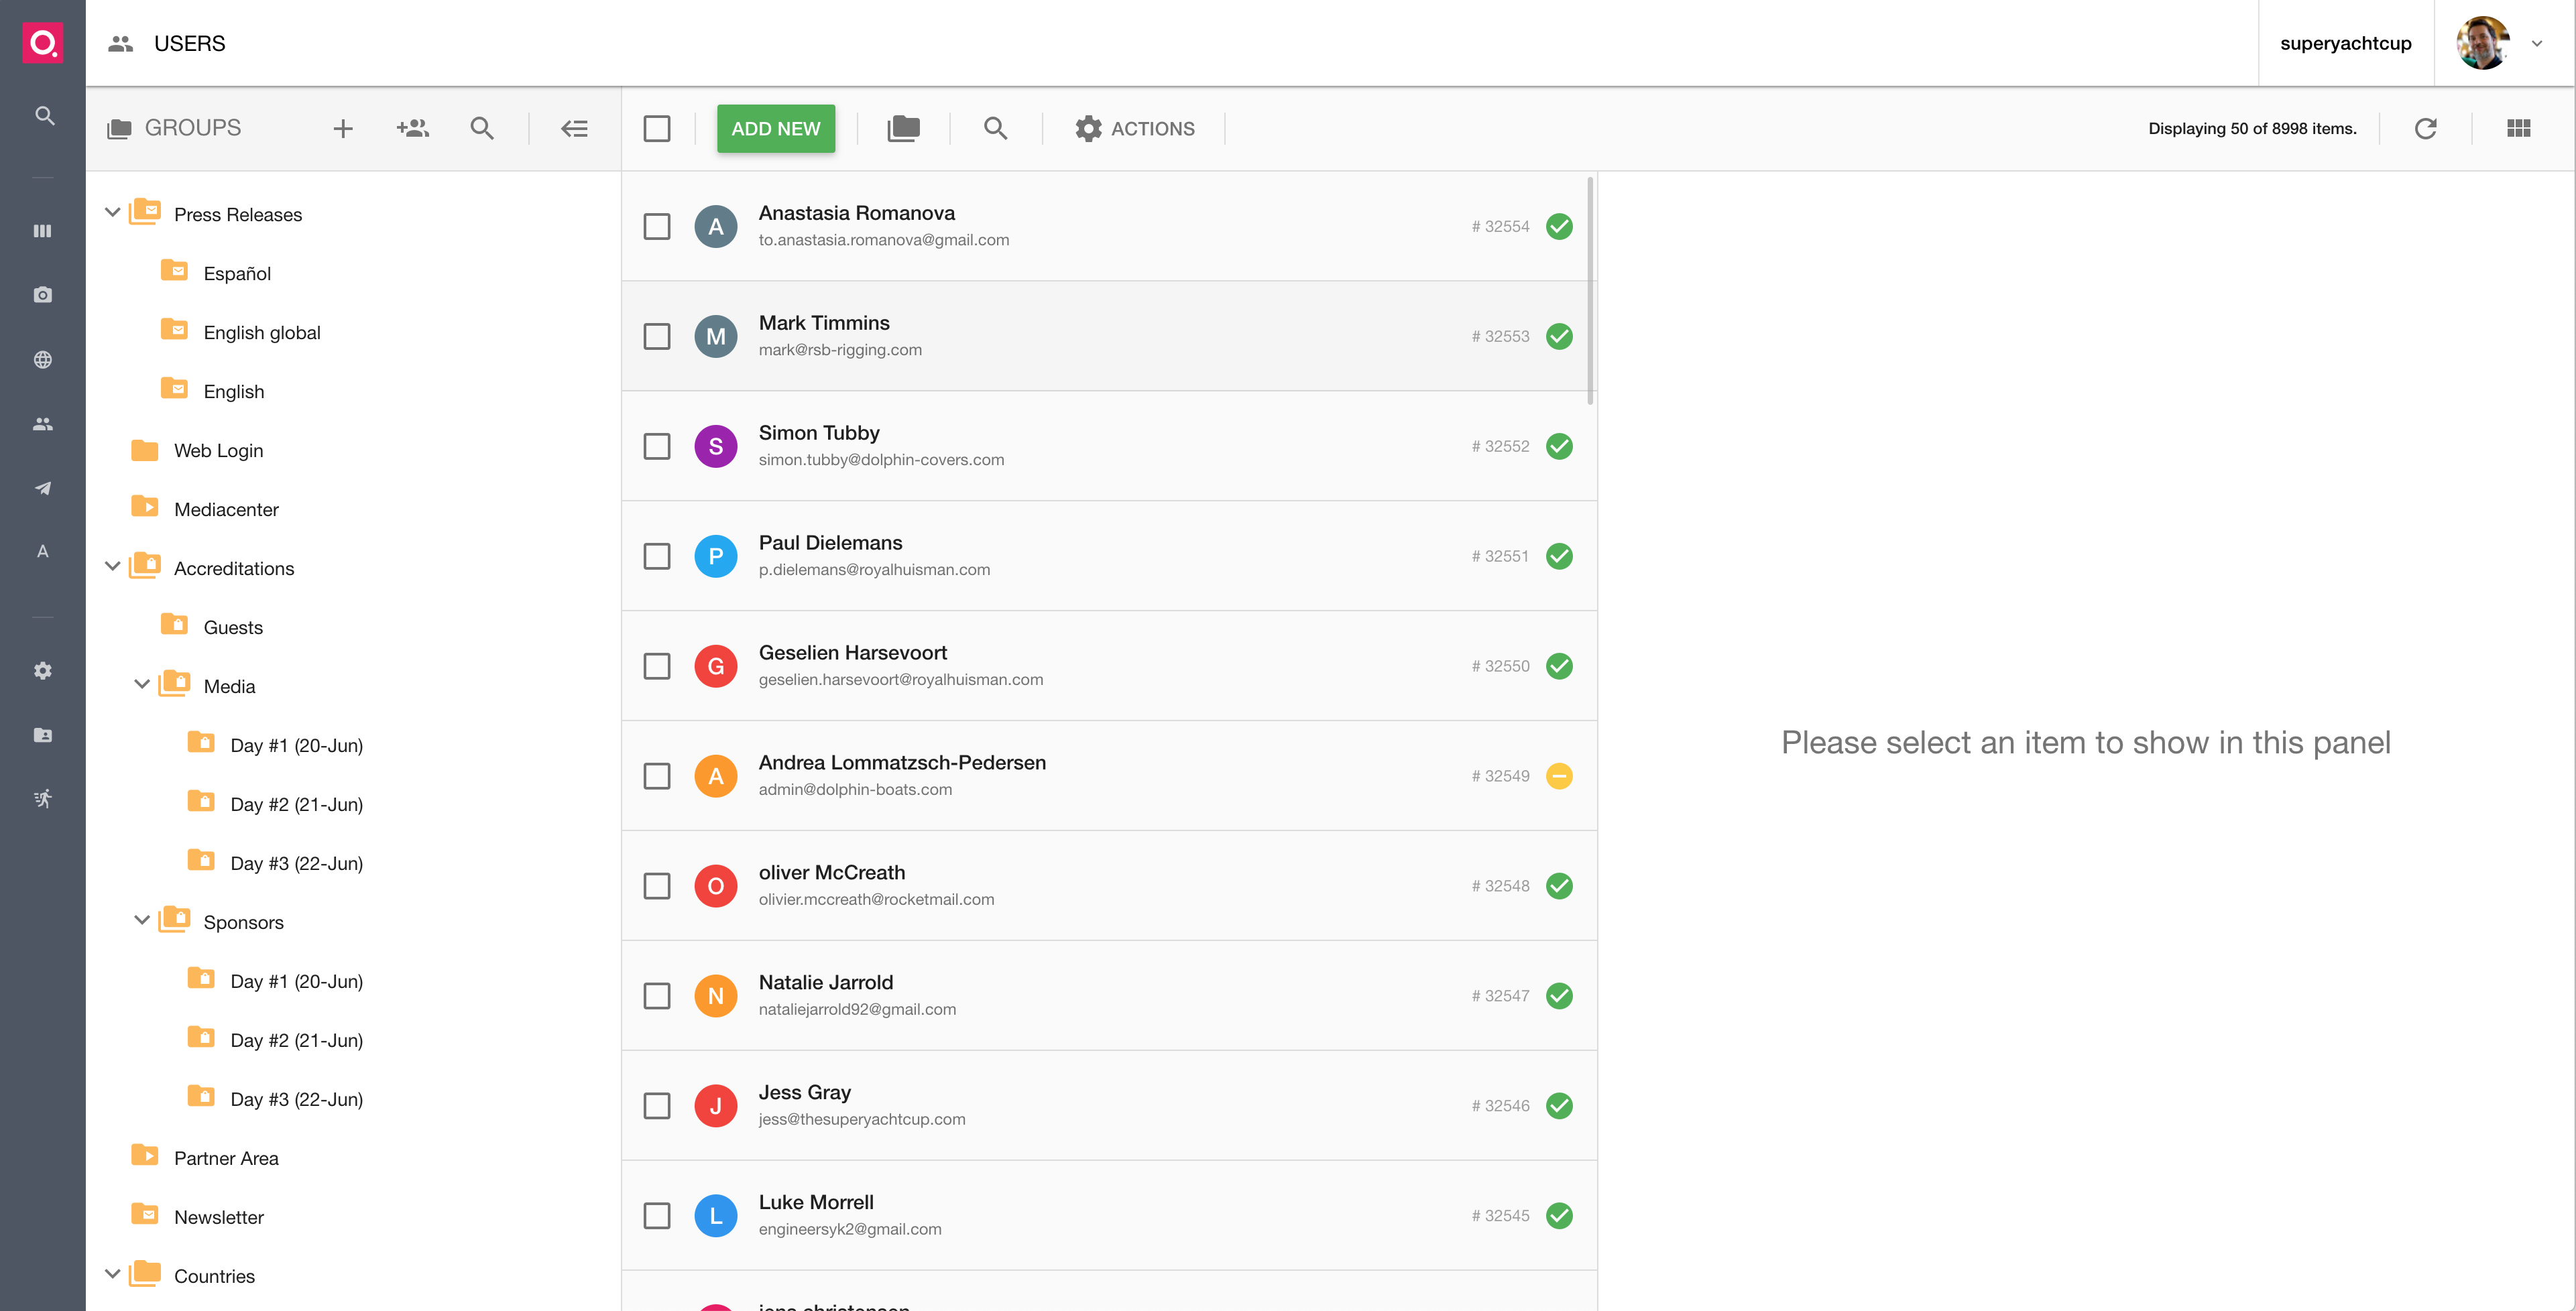The width and height of the screenshot is (2576, 1311).
Task: Open search icon in users toolbar
Action: 995,128
